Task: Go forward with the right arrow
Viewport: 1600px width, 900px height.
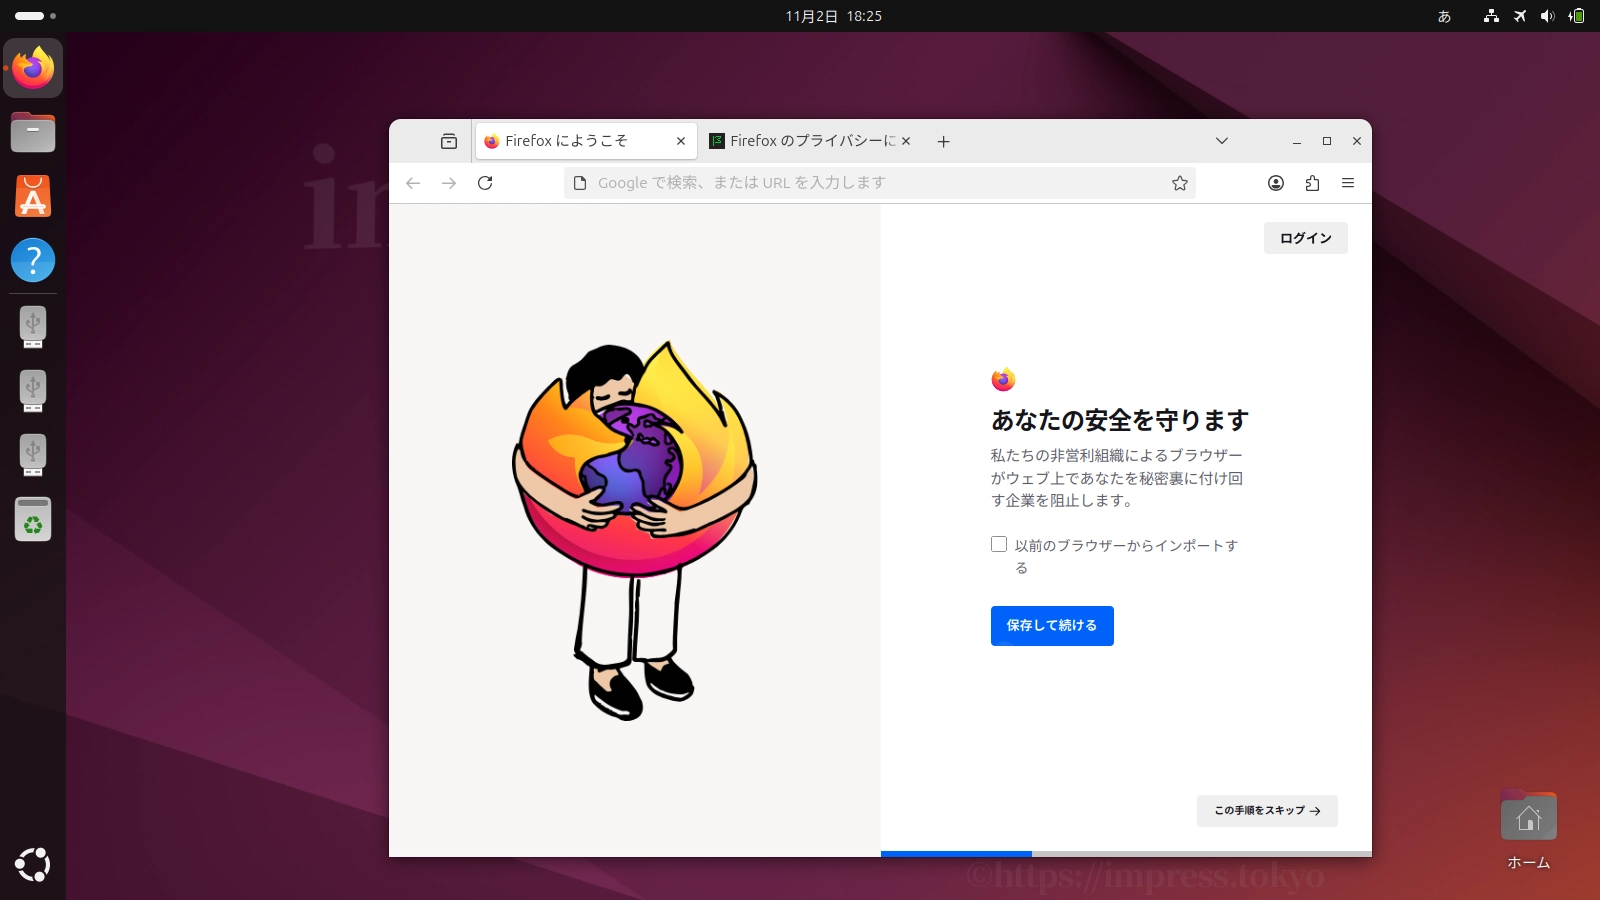Action: [x=449, y=183]
